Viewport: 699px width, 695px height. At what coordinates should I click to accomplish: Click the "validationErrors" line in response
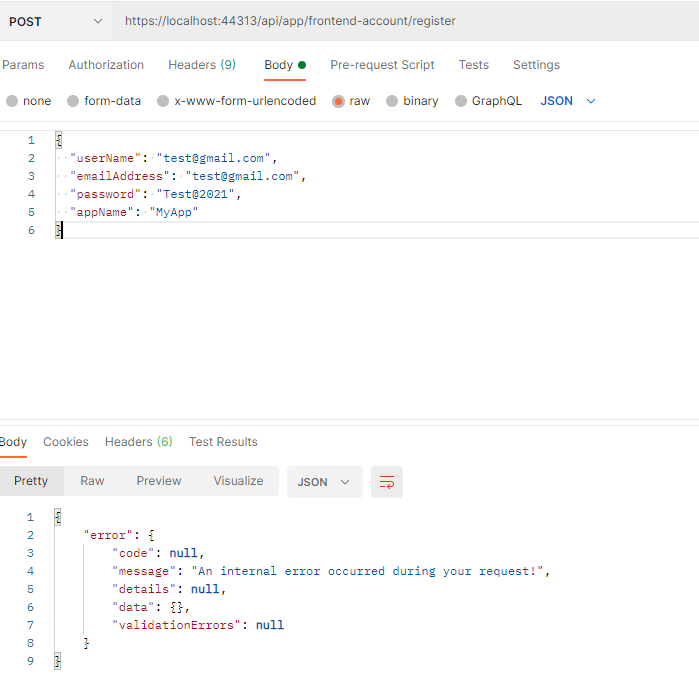click(198, 625)
